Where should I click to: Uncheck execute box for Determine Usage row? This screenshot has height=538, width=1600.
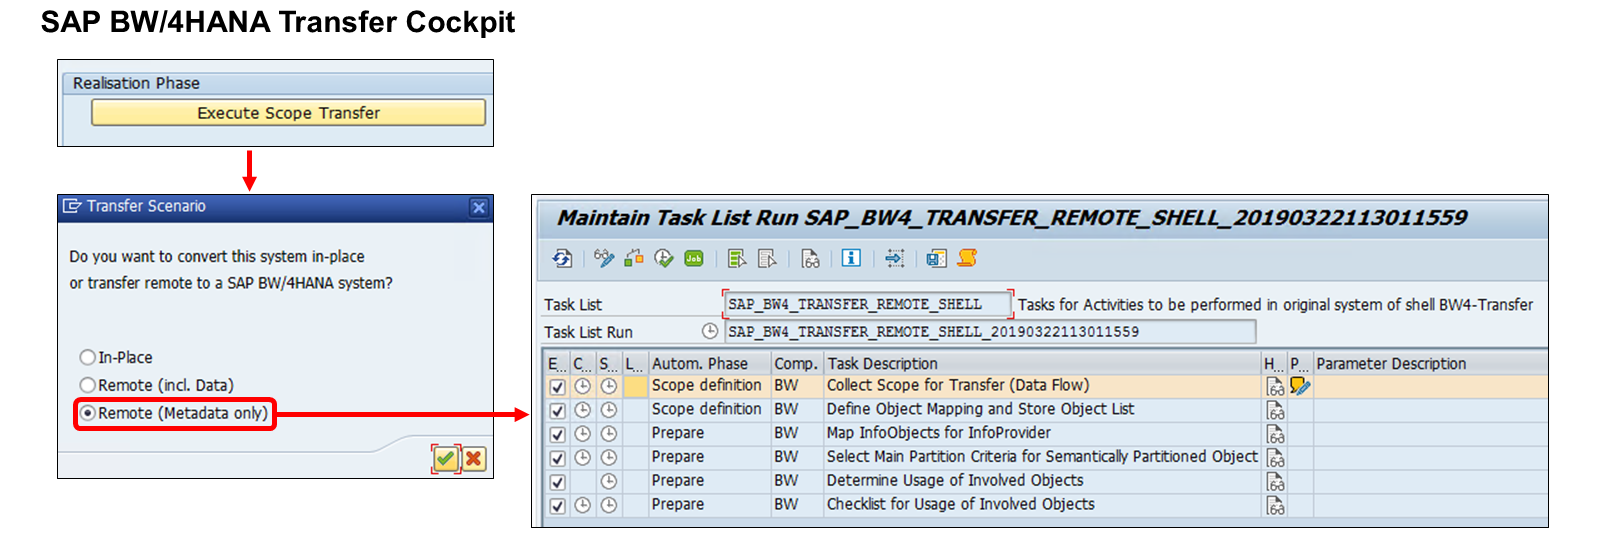click(x=558, y=482)
